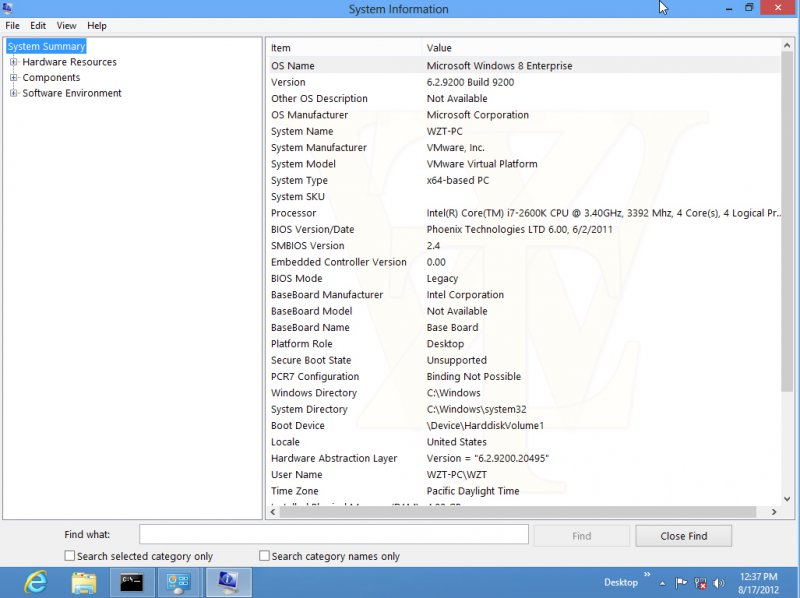Select System Summary in the tree
This screenshot has height=598, width=800.
[46, 46]
